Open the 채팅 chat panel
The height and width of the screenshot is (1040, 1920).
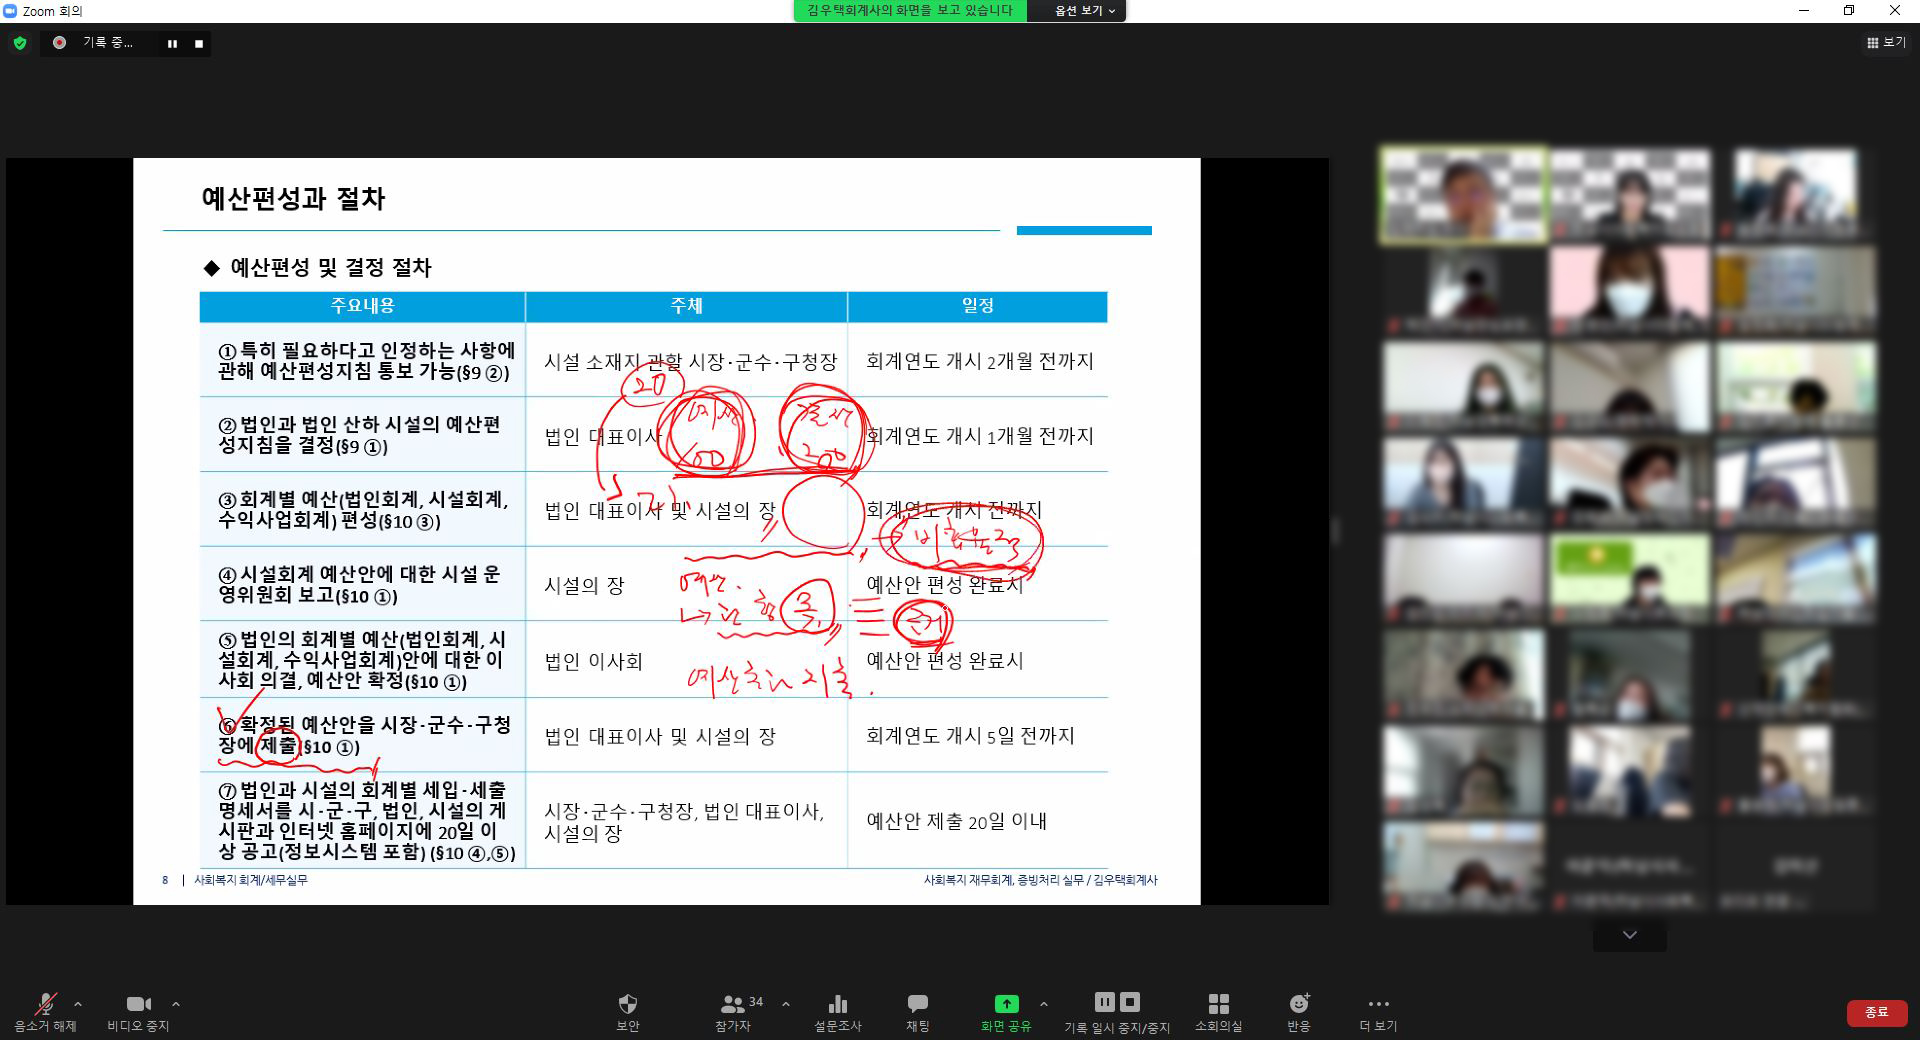coord(917,1004)
